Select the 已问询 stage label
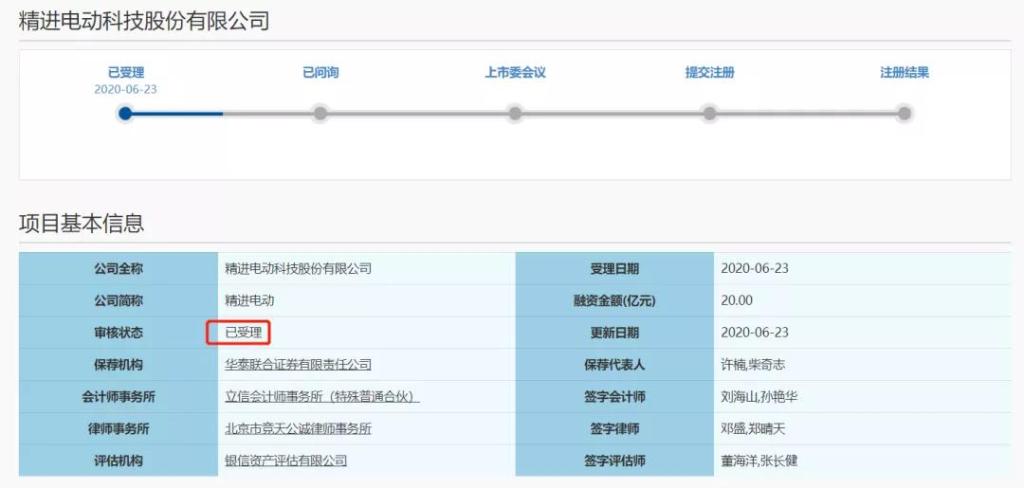1024x488 pixels. coord(320,73)
